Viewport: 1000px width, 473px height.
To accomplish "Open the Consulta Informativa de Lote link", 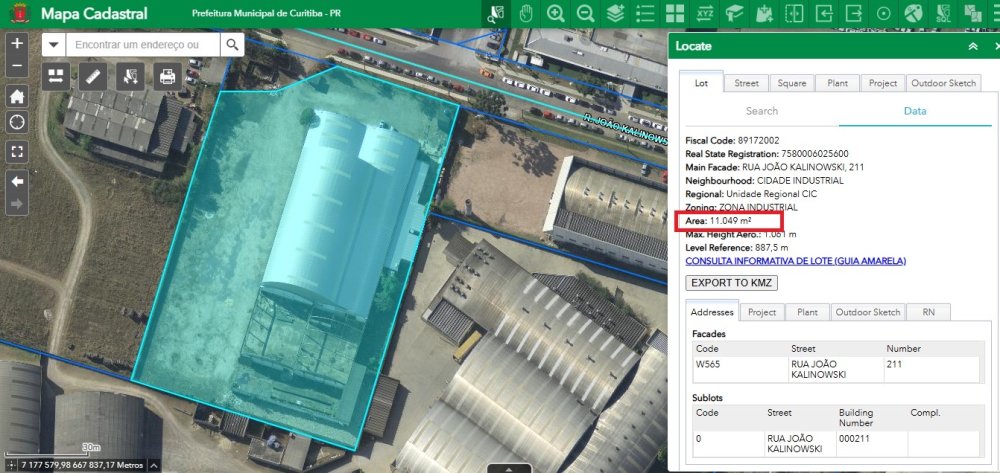I will [x=795, y=261].
